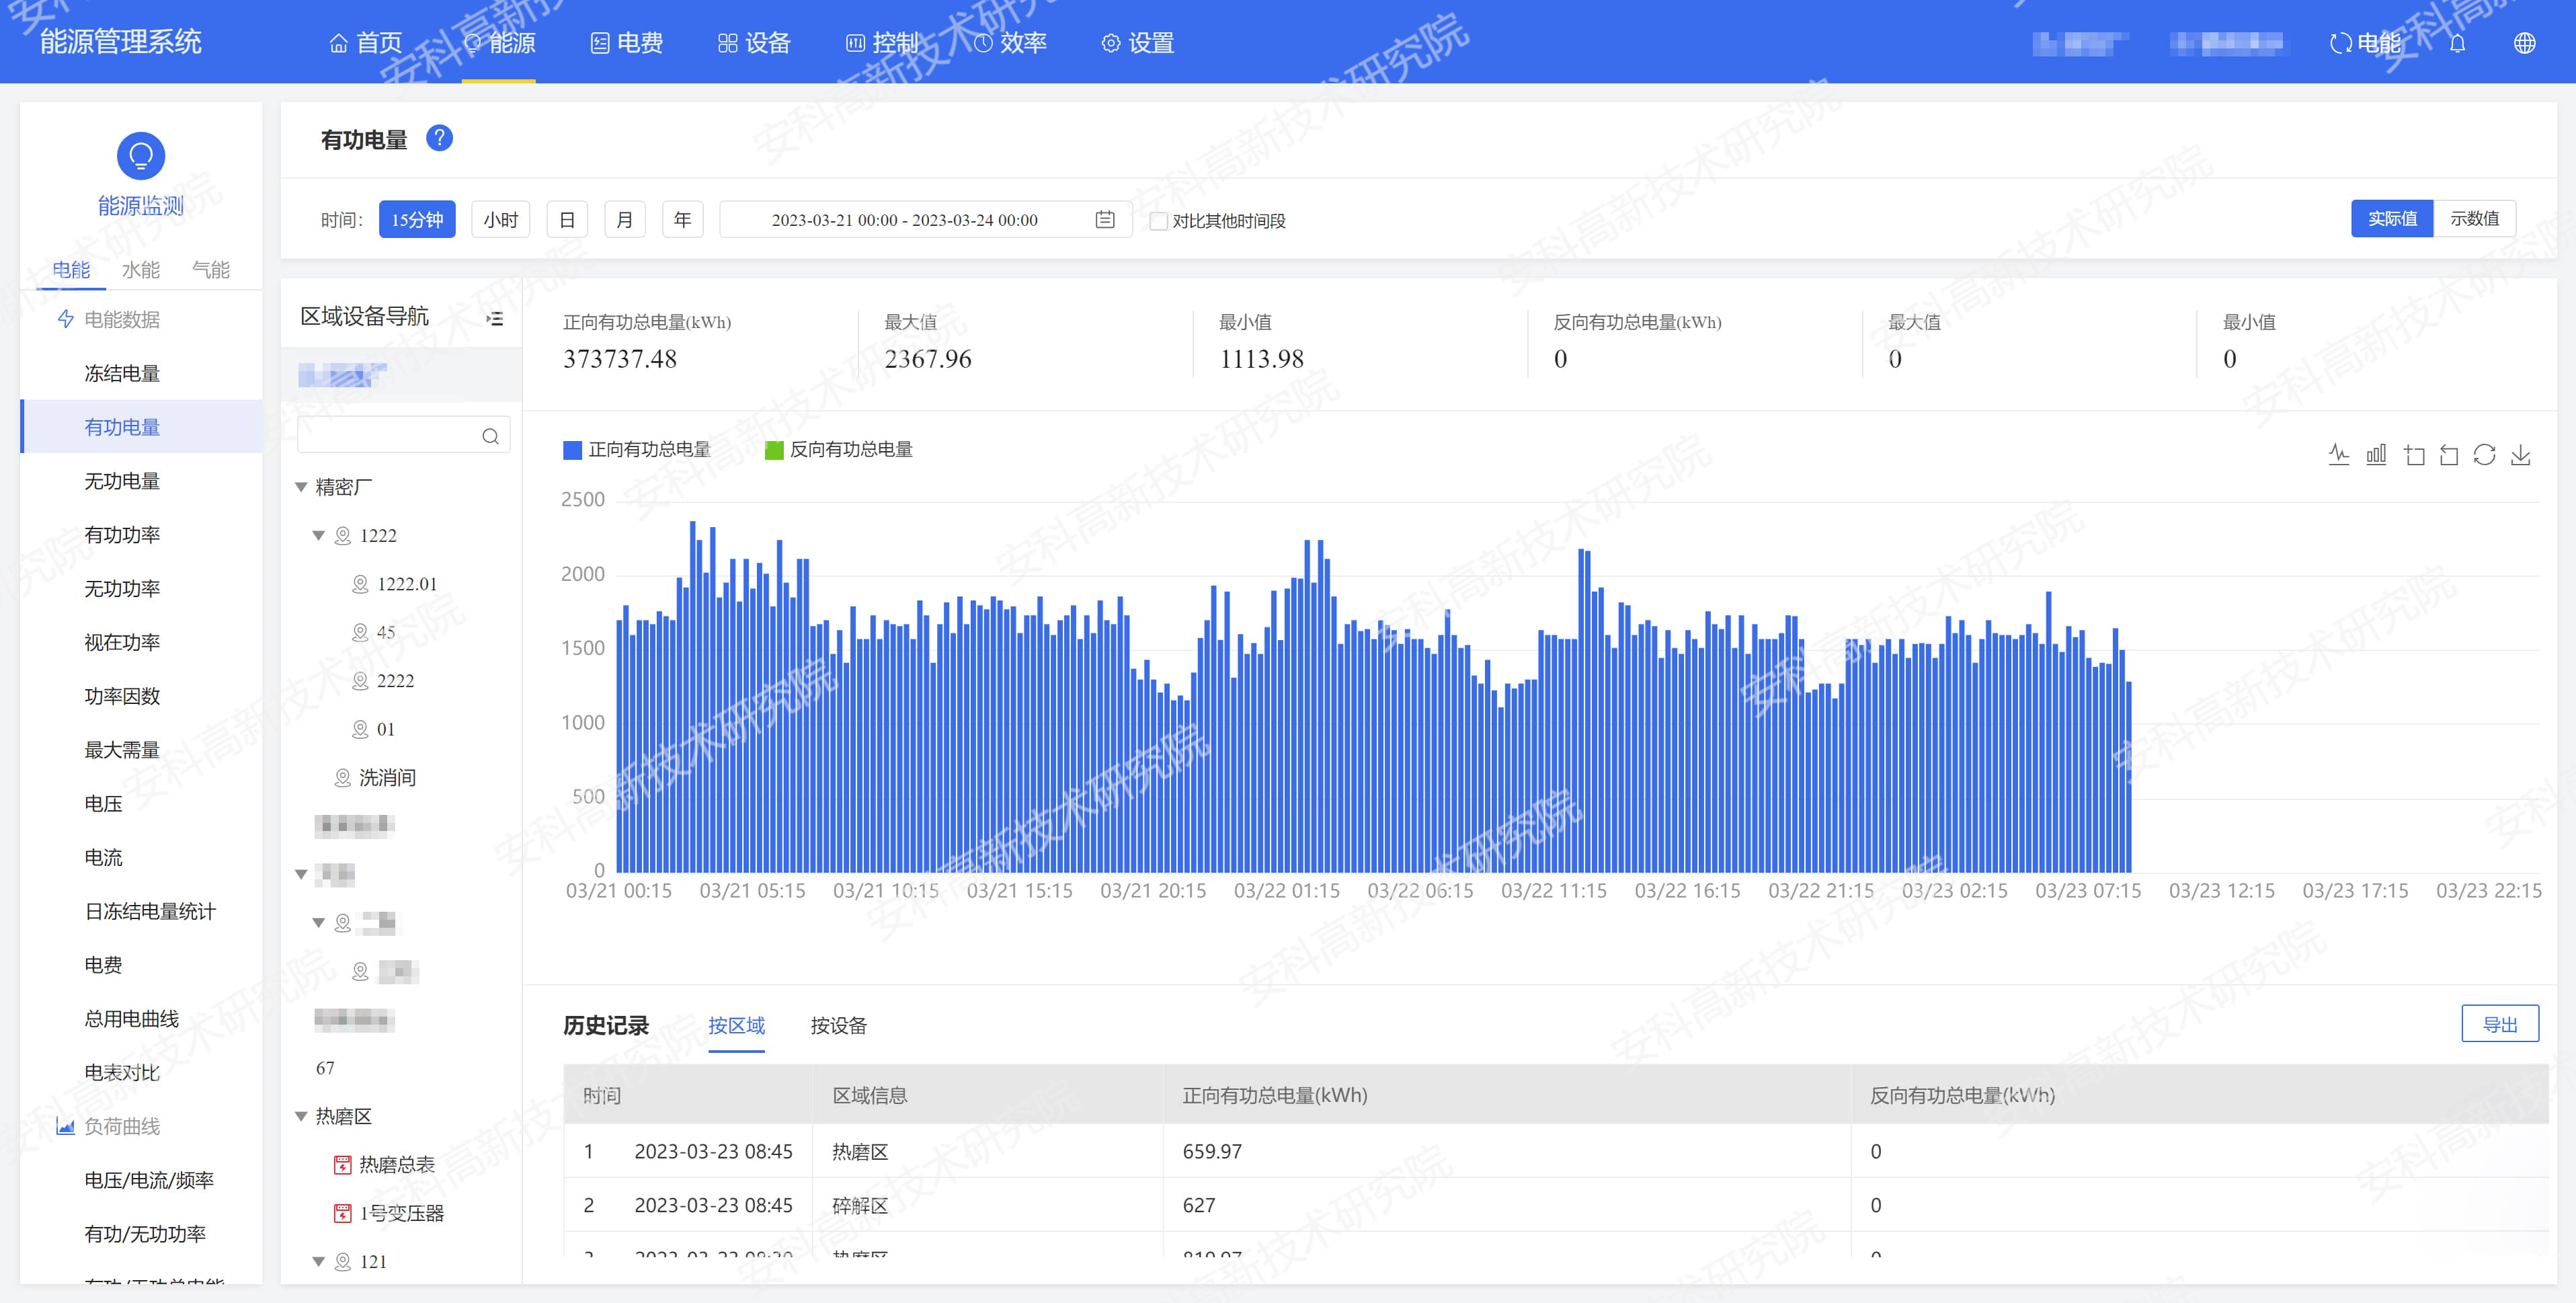Open the language globe icon
The width and height of the screenshot is (2576, 1303).
(x=2524, y=43)
